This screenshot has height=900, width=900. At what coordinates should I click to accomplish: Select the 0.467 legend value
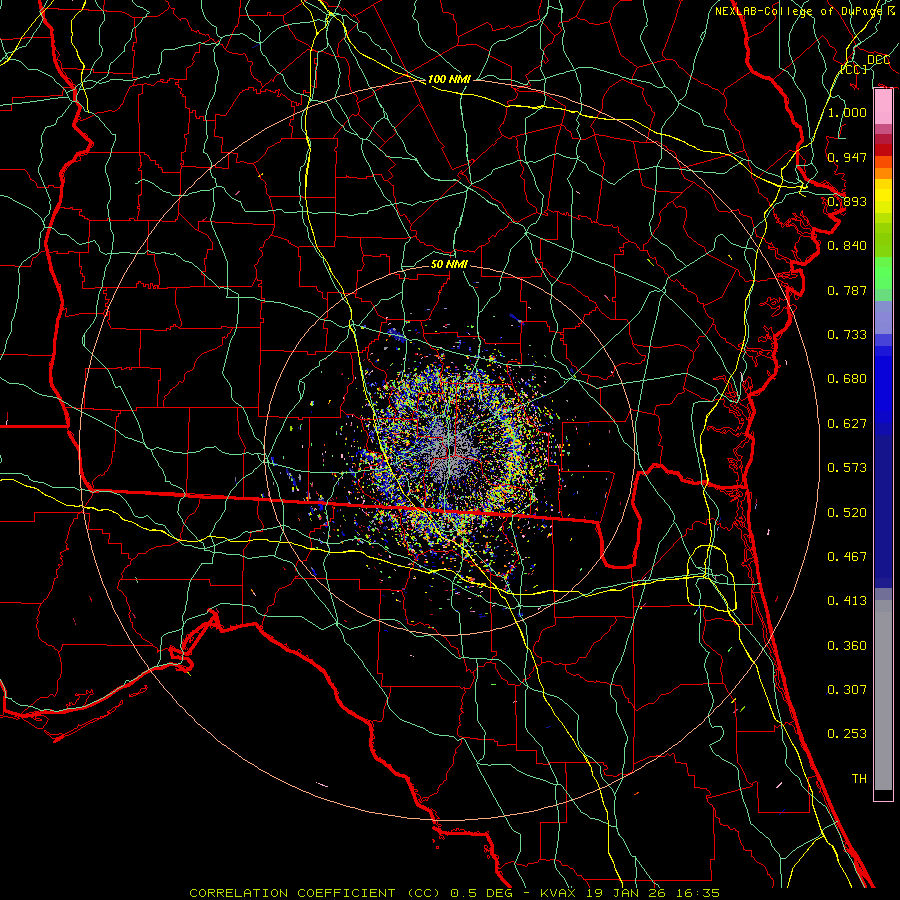[x=847, y=557]
